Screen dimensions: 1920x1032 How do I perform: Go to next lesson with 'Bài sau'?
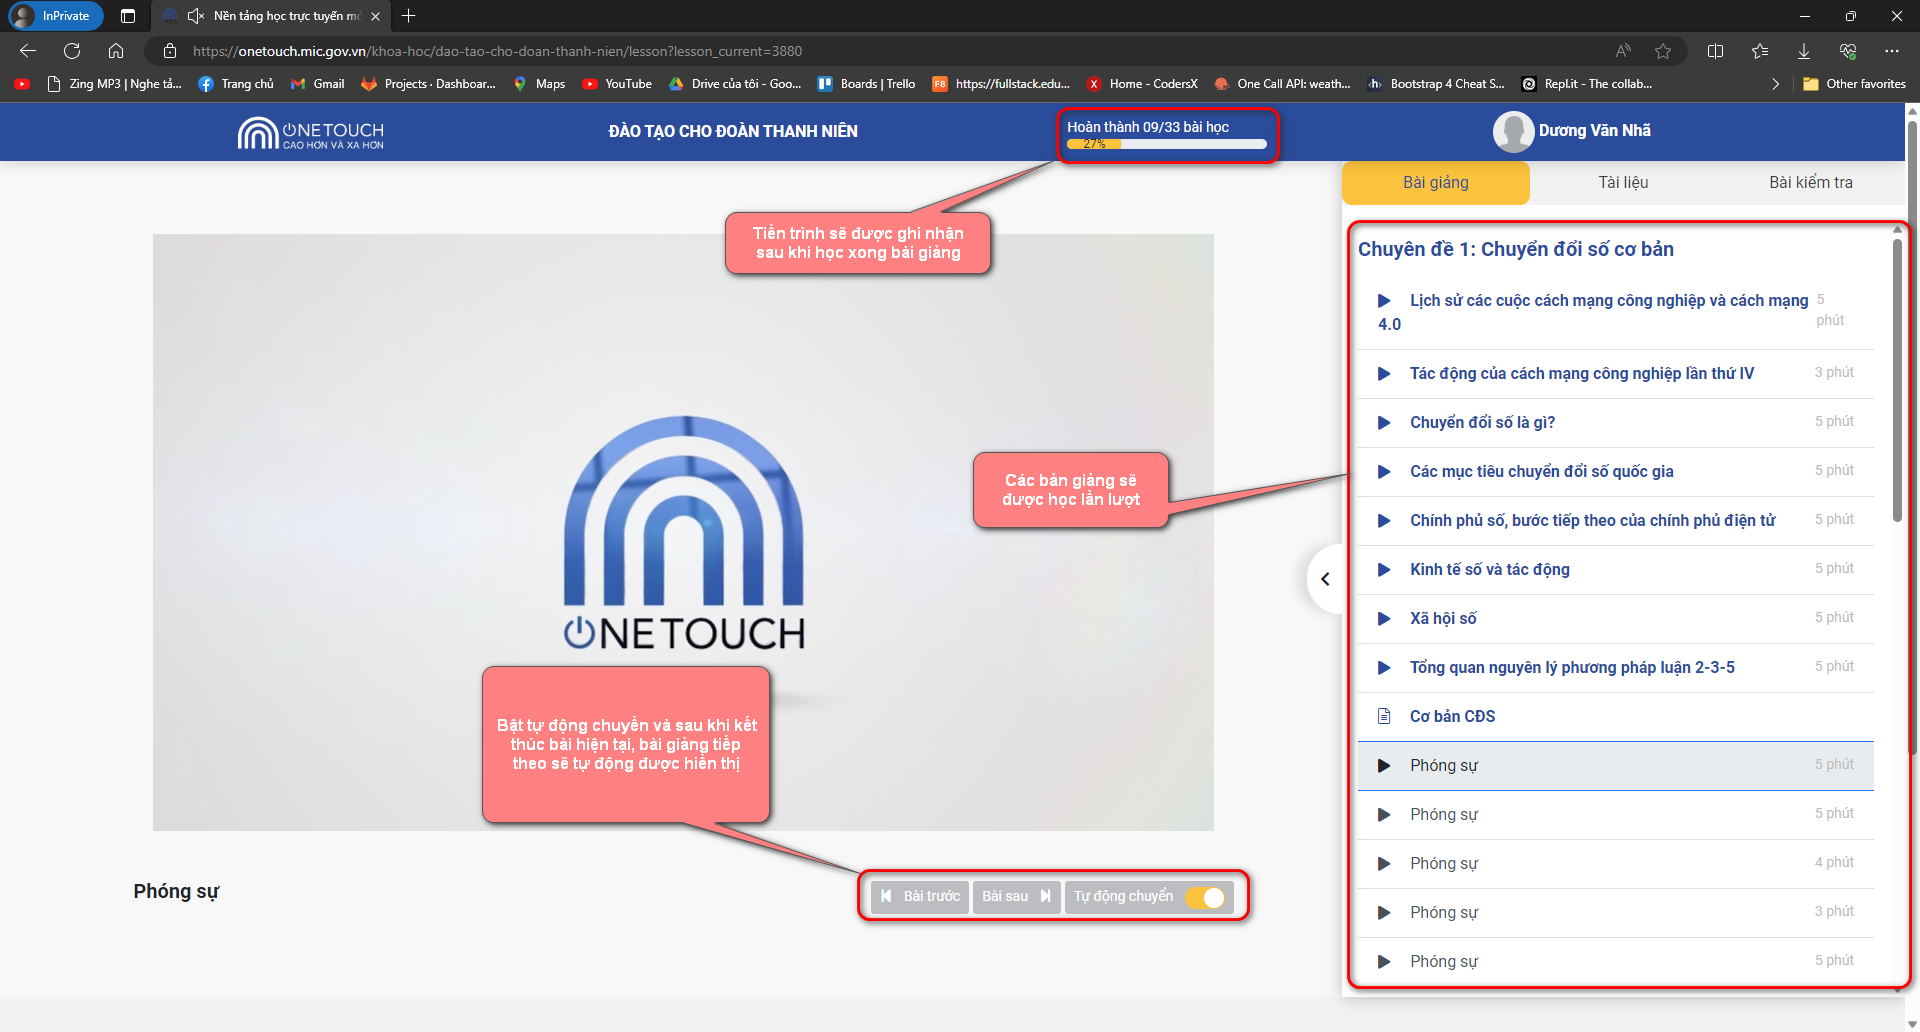coord(1016,897)
